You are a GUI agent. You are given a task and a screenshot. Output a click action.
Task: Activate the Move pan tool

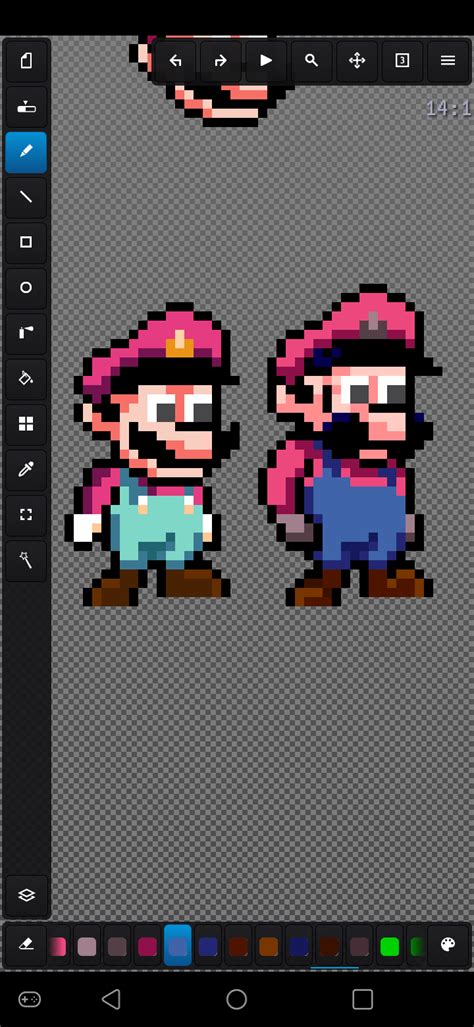coord(357,61)
